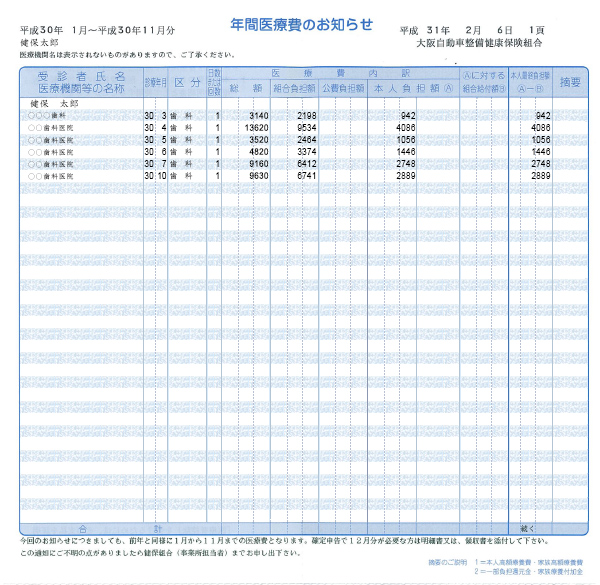Select 1056 in the 本人負担額Ⓐ column
This screenshot has width=600, height=585.
tap(406, 140)
